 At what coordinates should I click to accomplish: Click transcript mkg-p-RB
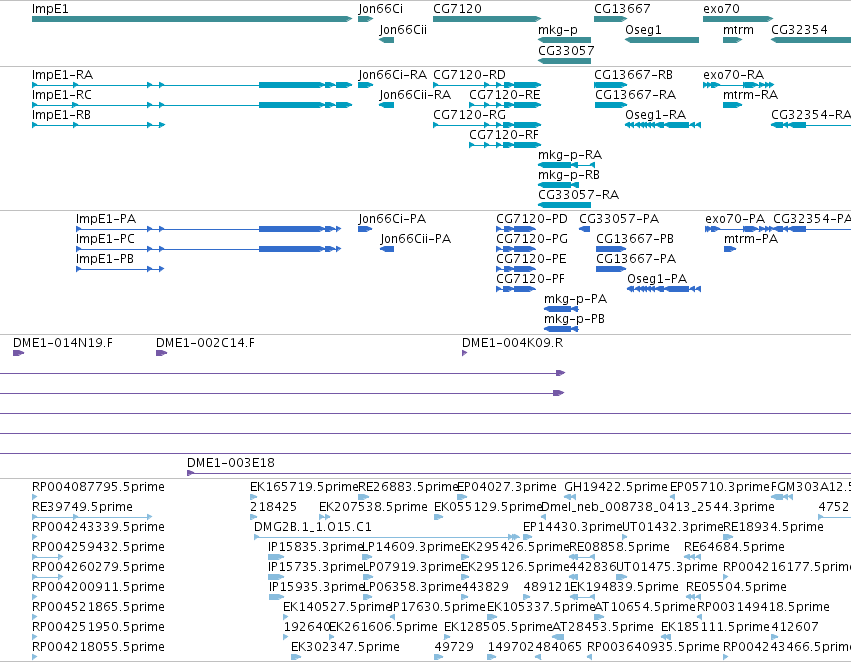tap(558, 185)
